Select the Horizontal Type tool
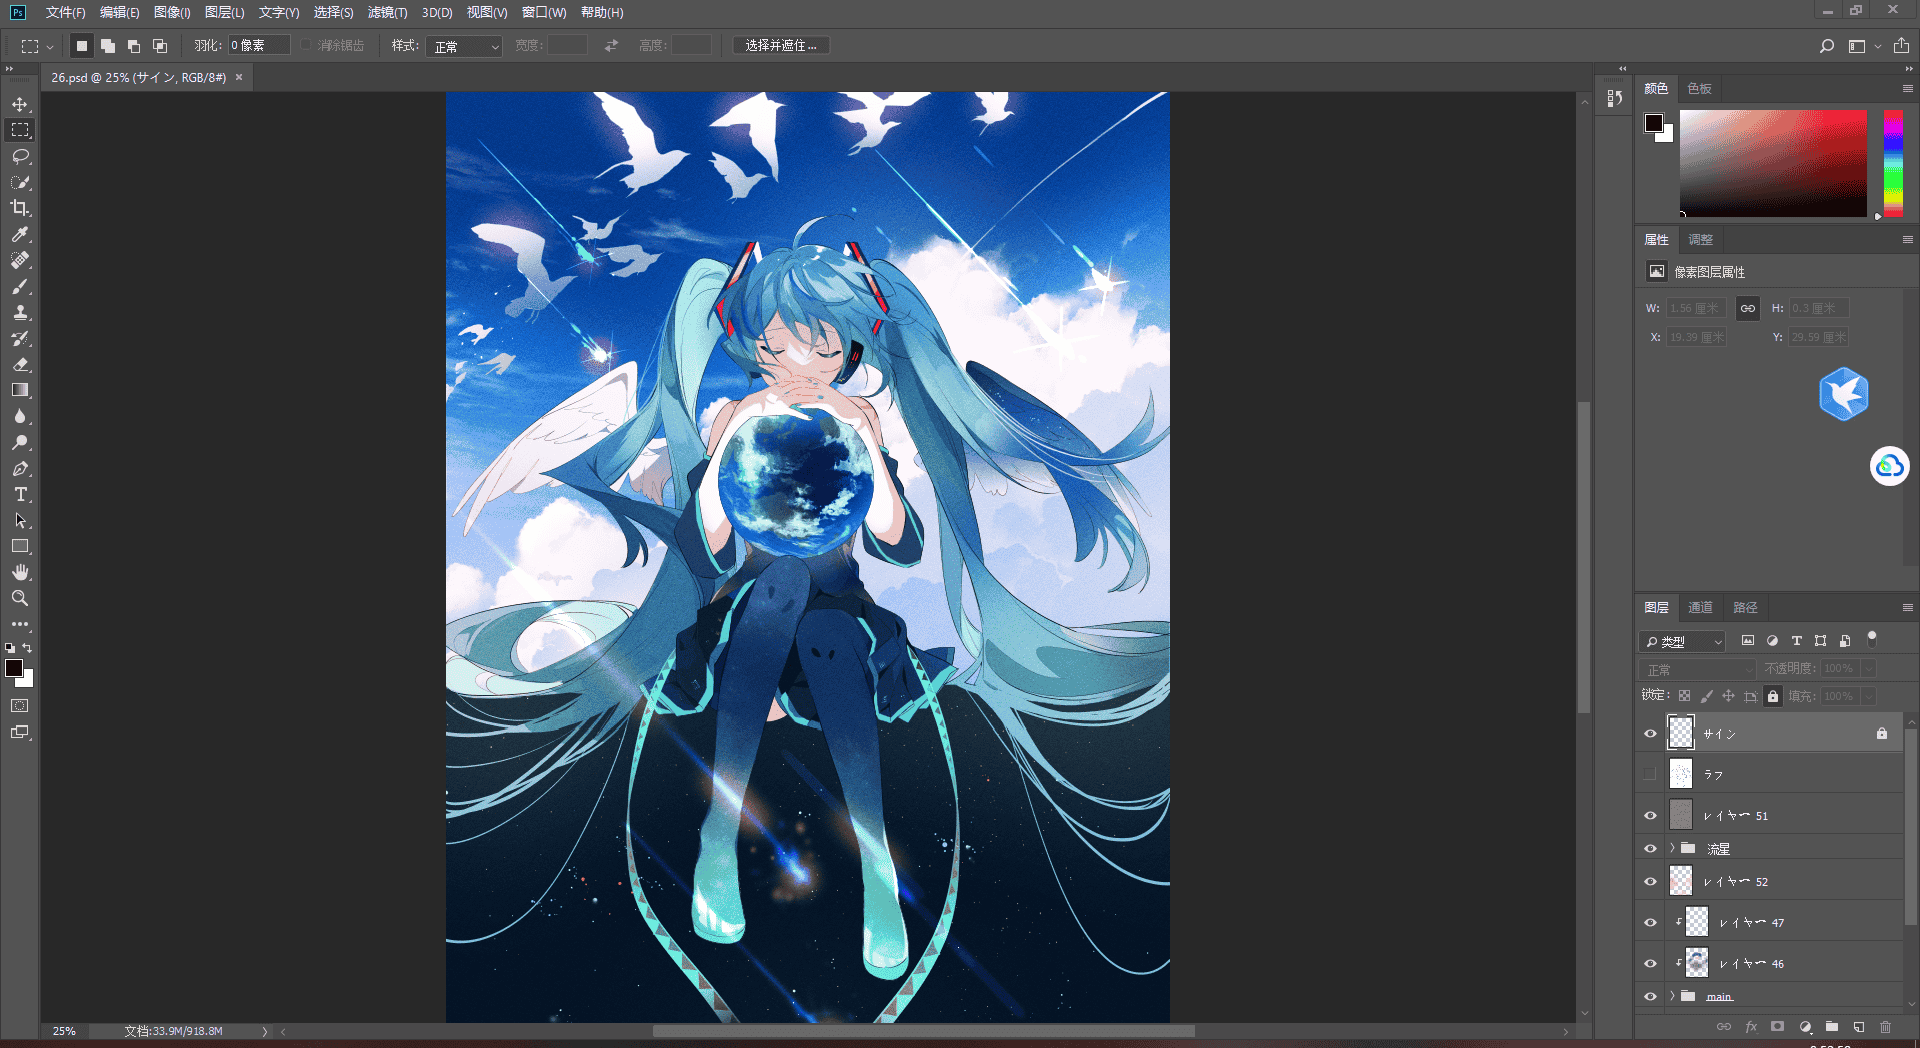1920x1048 pixels. click(20, 494)
